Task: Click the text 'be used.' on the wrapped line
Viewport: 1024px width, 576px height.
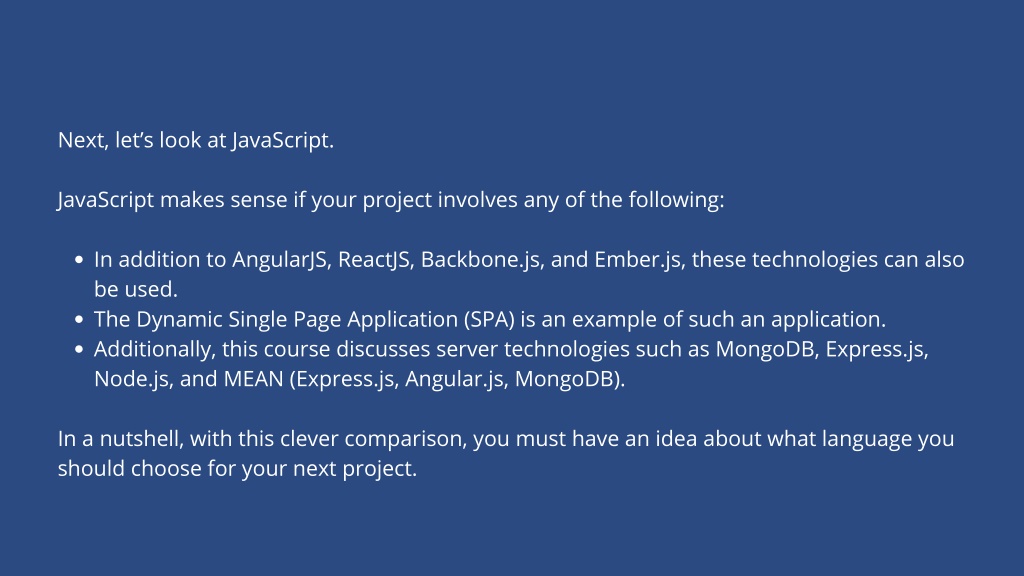Action: coord(136,289)
